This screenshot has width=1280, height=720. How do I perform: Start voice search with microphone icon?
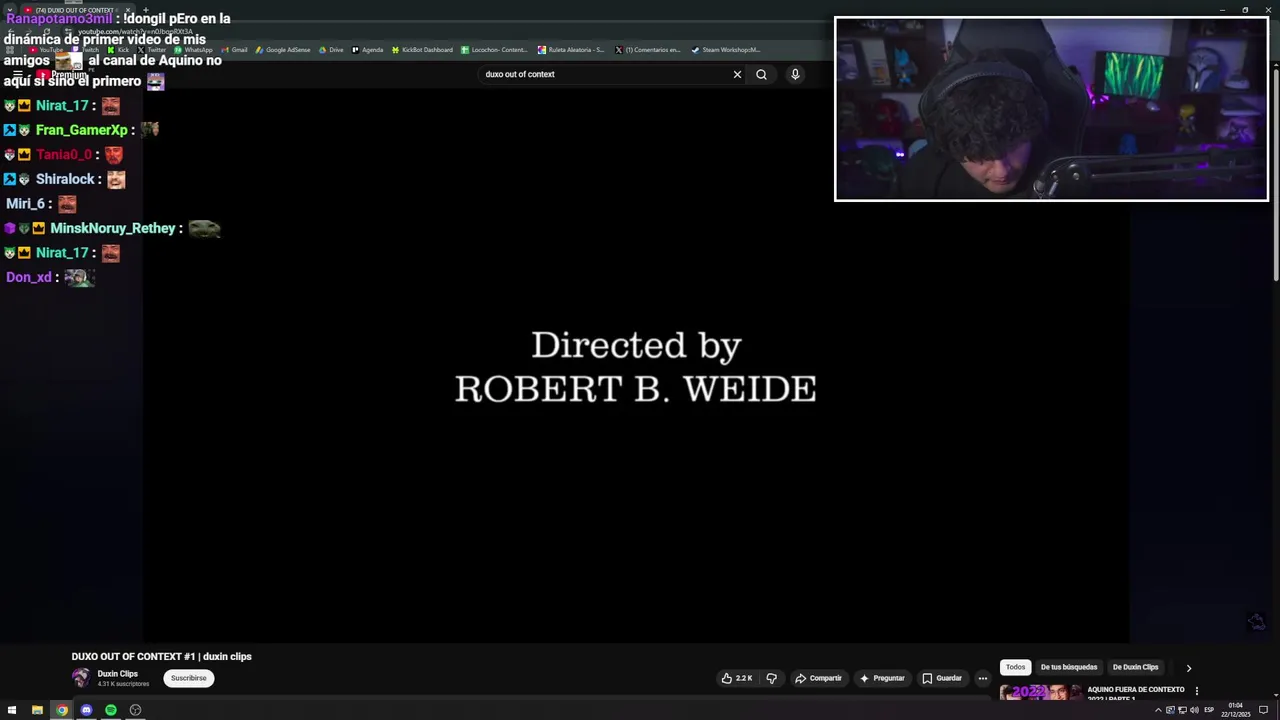(795, 74)
